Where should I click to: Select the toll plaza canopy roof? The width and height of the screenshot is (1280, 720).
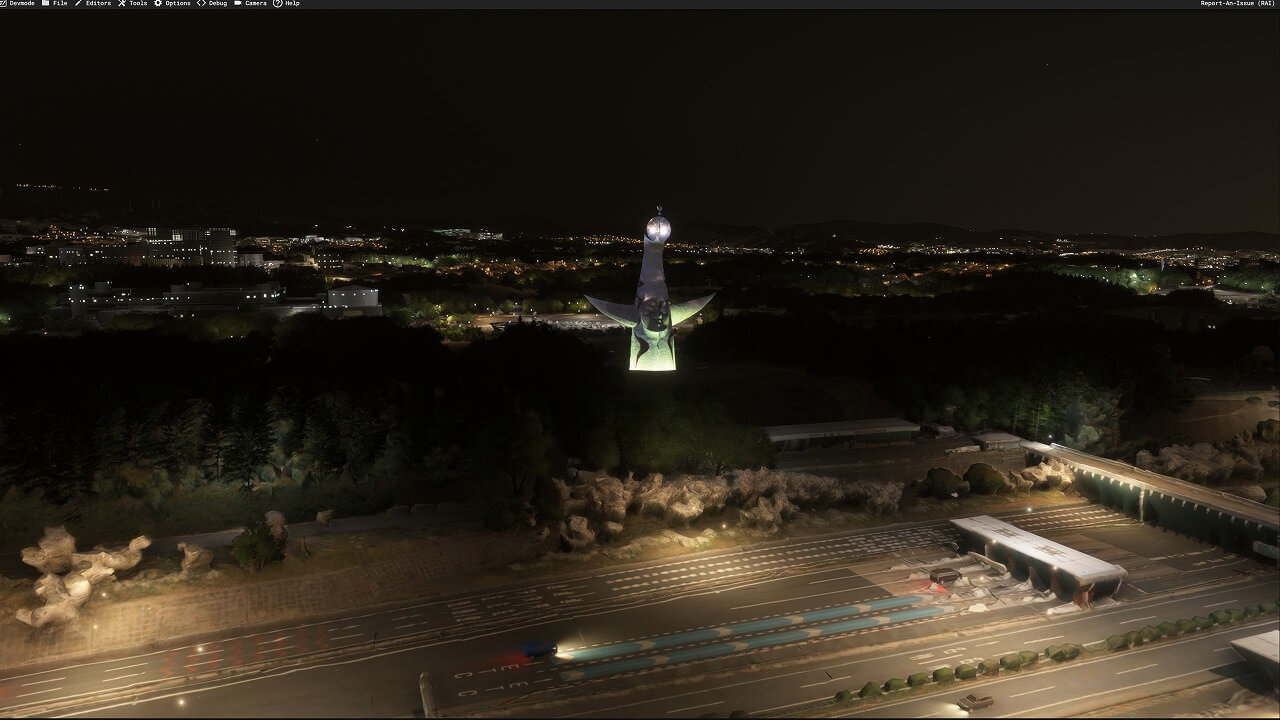click(x=1035, y=546)
